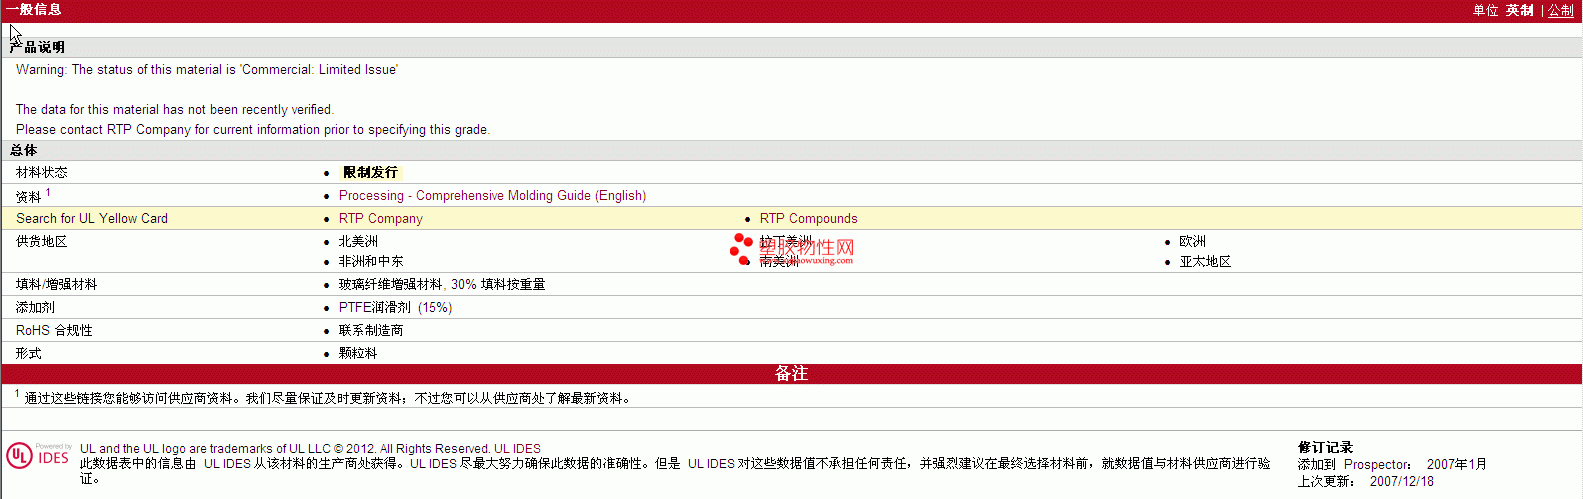The height and width of the screenshot is (499, 1583).
Task: Select the 非洲和中东 region entry
Action: (371, 262)
